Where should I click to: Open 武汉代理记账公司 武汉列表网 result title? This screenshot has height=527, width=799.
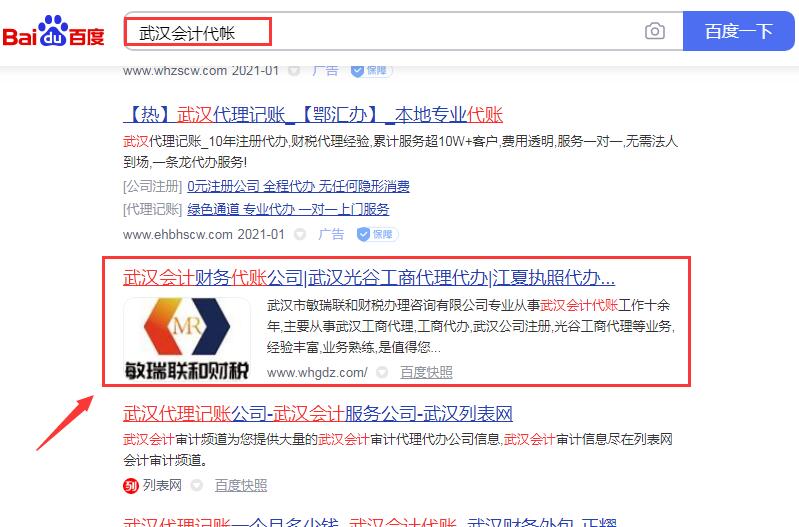click(318, 413)
